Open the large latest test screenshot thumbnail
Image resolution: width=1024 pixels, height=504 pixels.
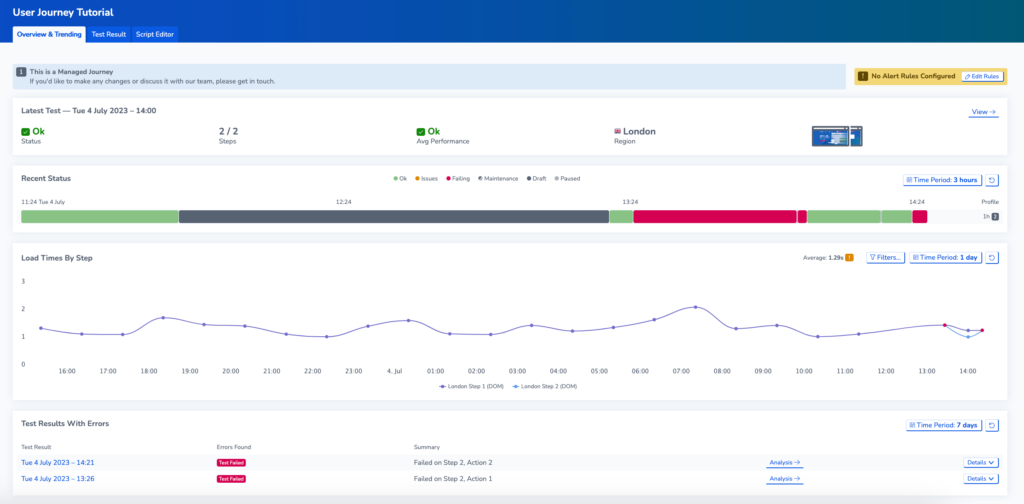point(830,136)
